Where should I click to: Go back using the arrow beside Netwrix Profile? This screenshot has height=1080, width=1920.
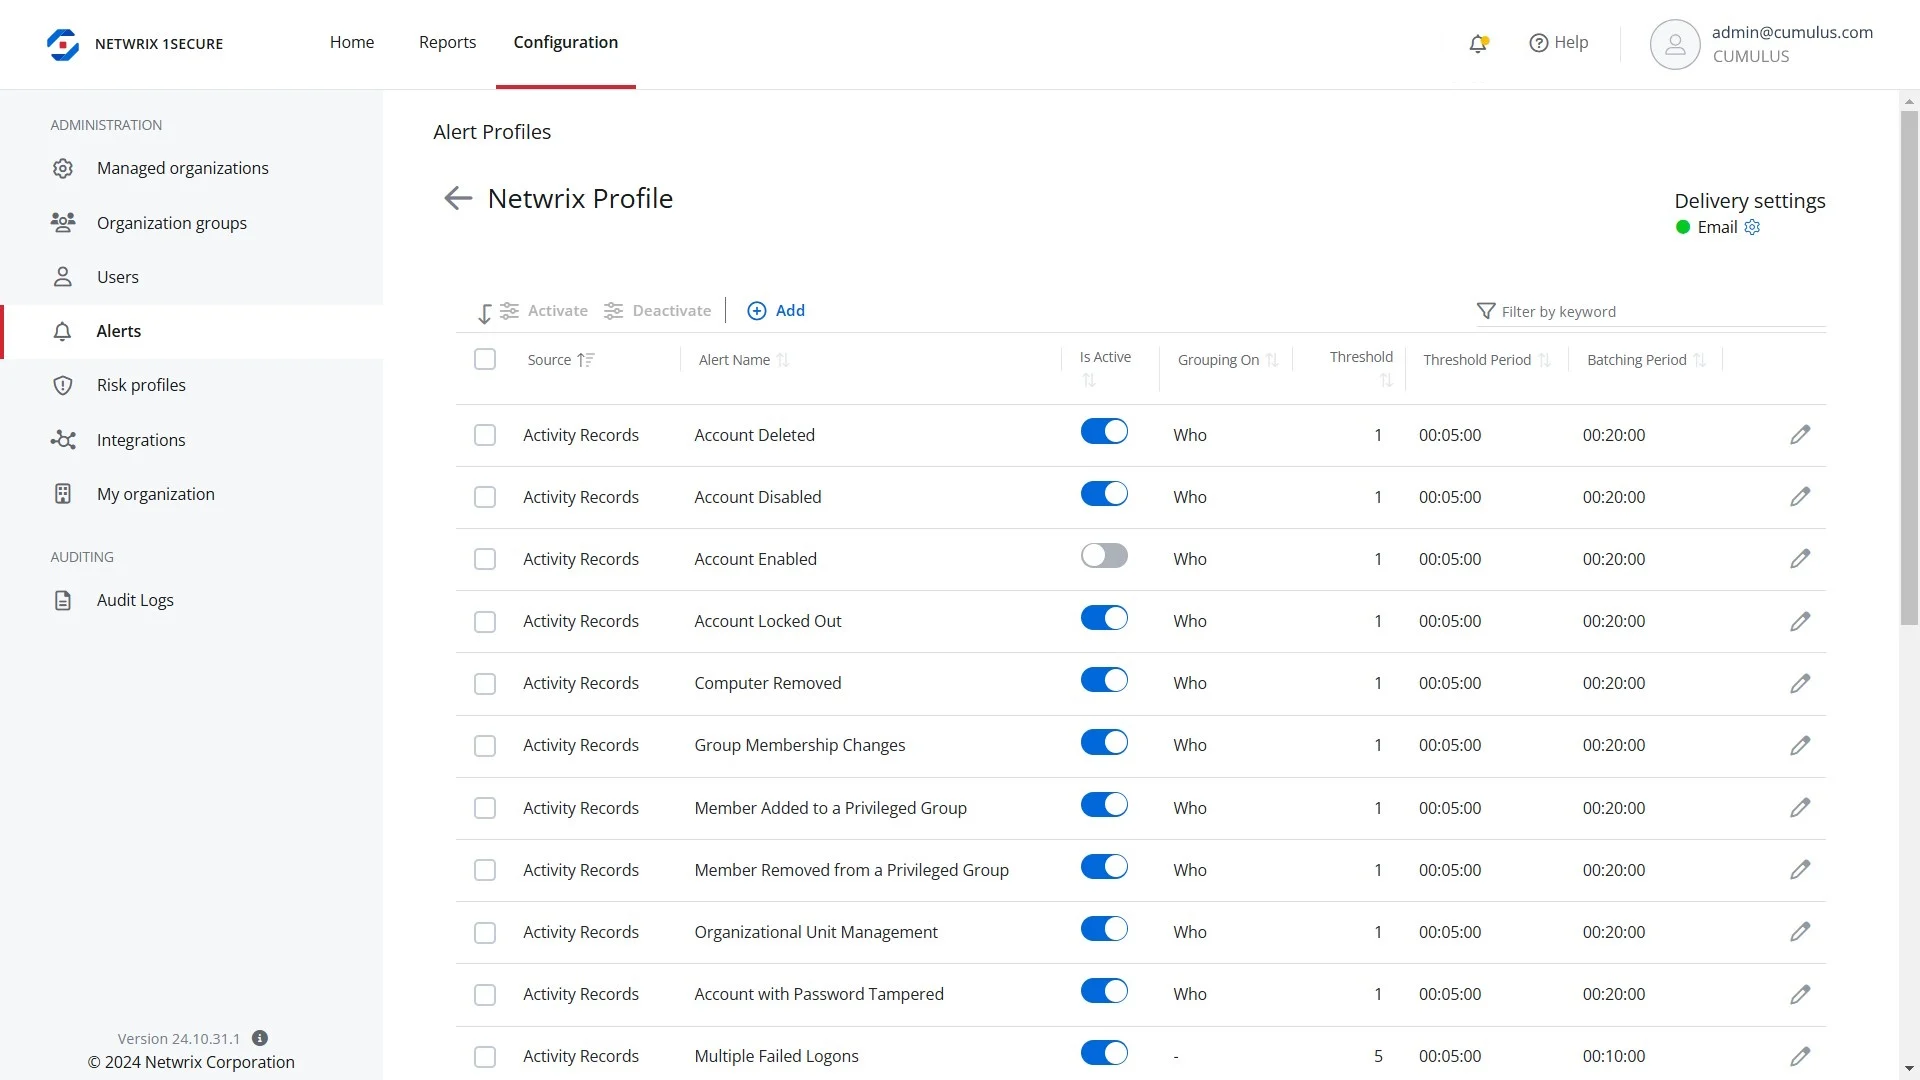[x=458, y=198]
